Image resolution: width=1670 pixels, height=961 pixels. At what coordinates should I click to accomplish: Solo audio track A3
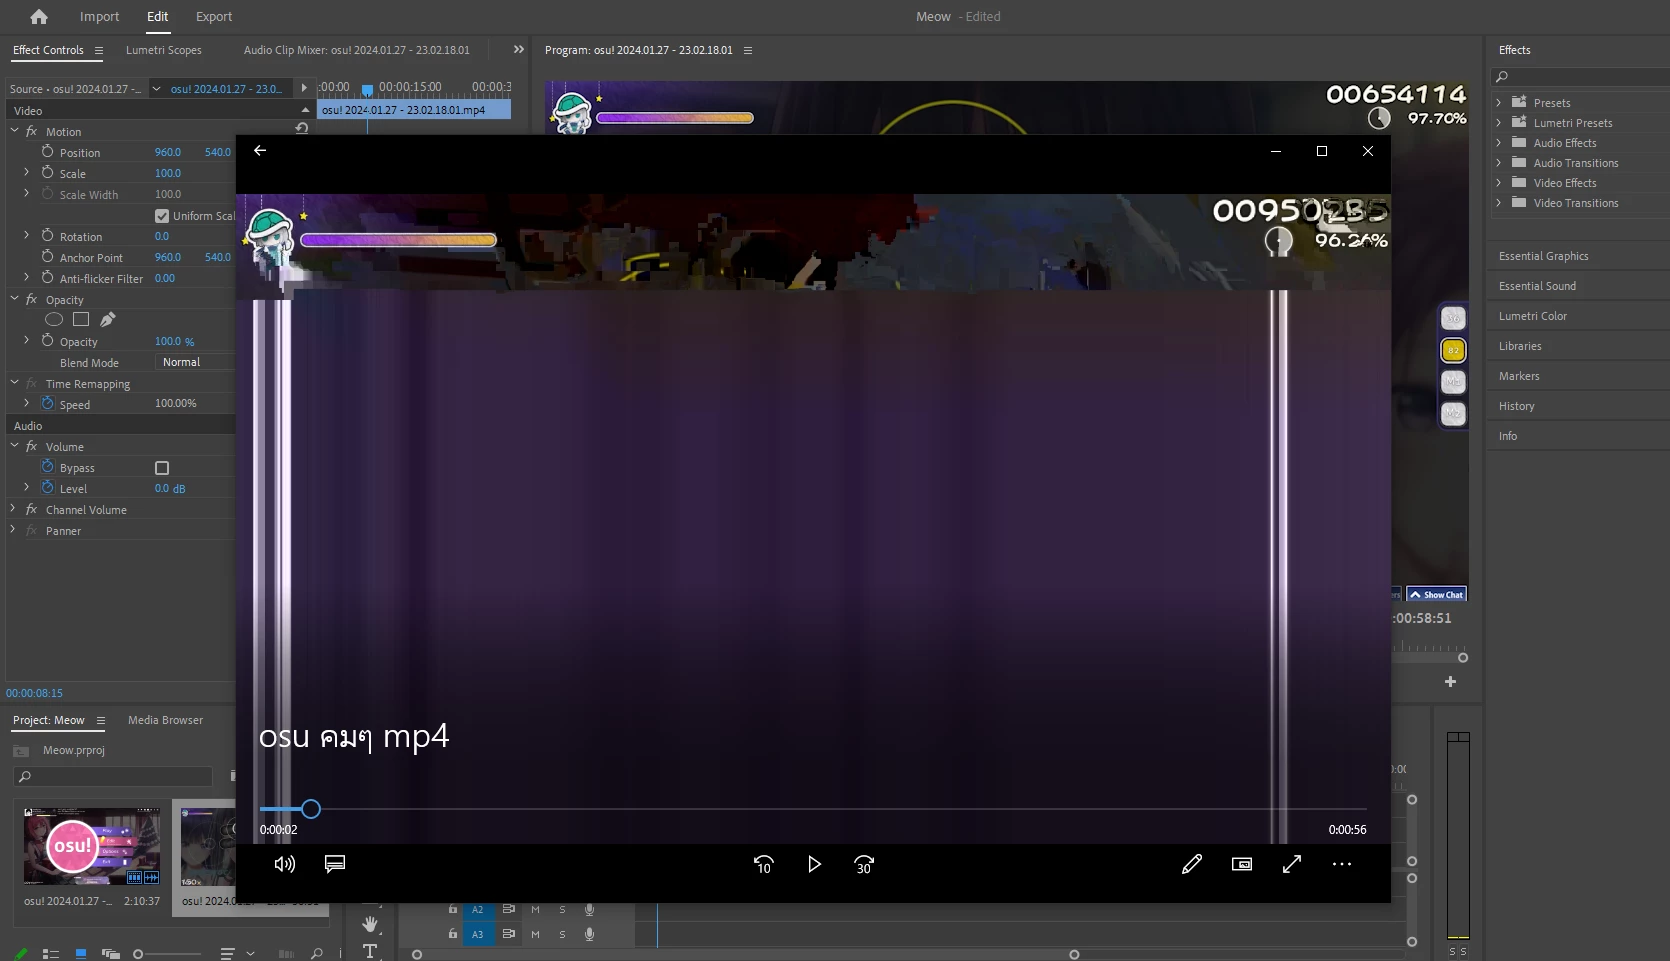tap(562, 934)
